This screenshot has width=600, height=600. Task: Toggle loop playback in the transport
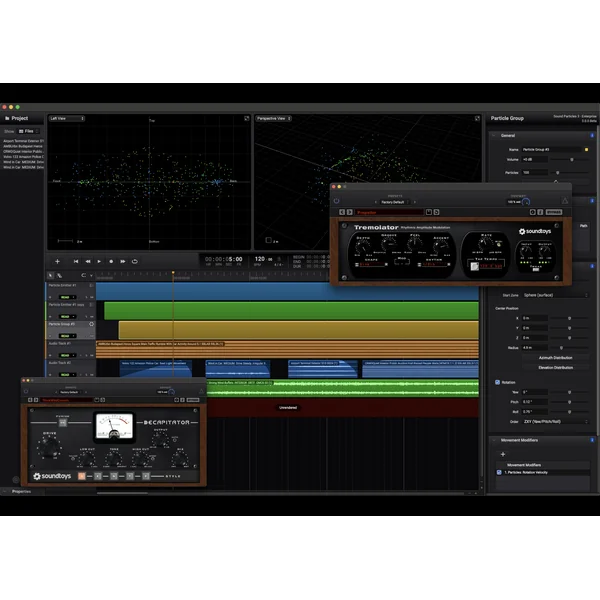point(135,261)
